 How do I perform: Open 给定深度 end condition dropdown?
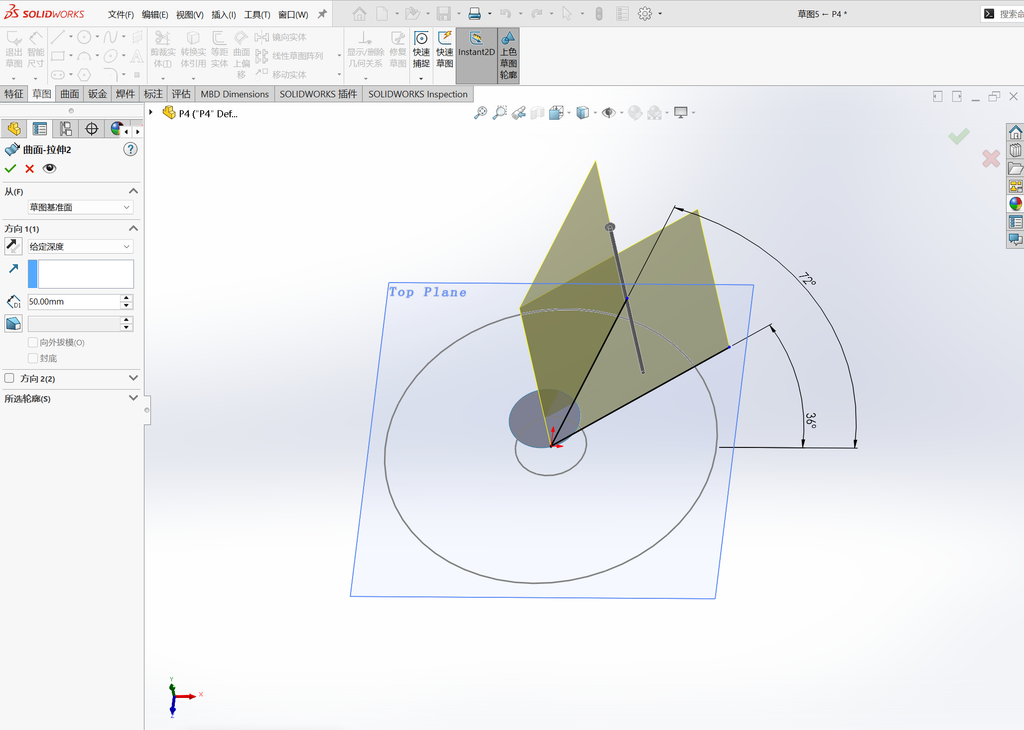80,246
